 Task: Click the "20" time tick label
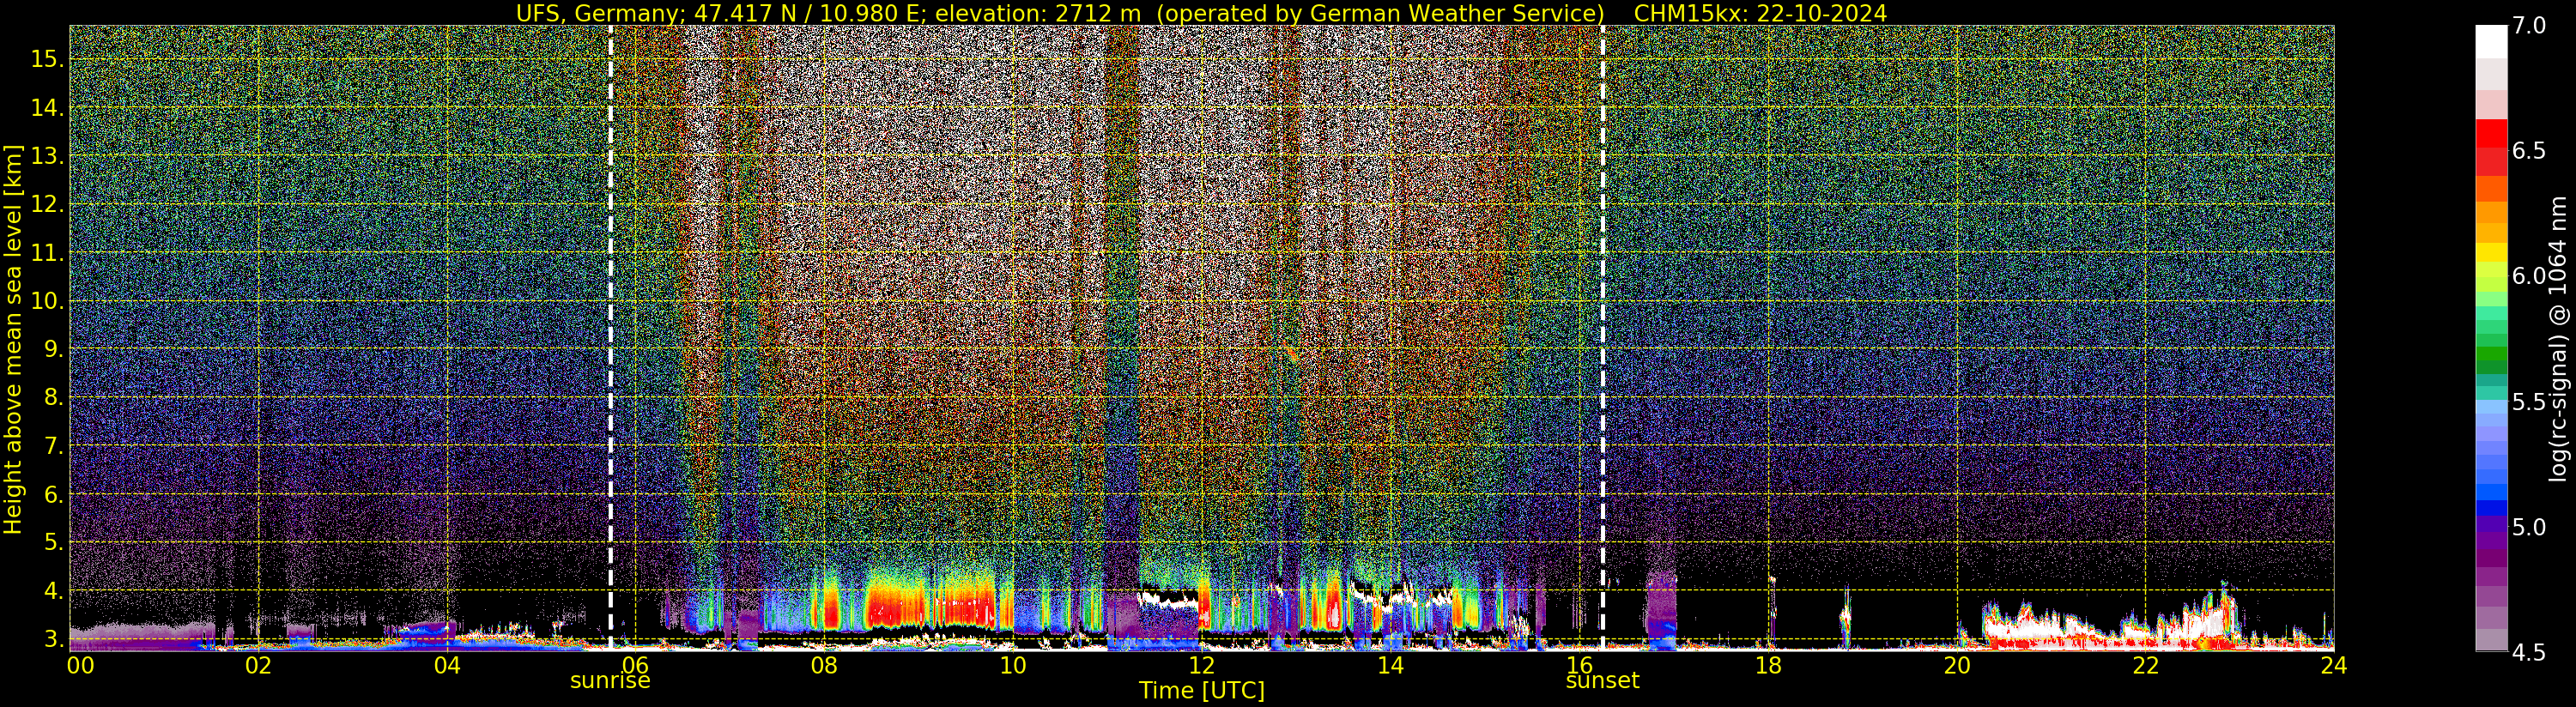pos(1956,665)
